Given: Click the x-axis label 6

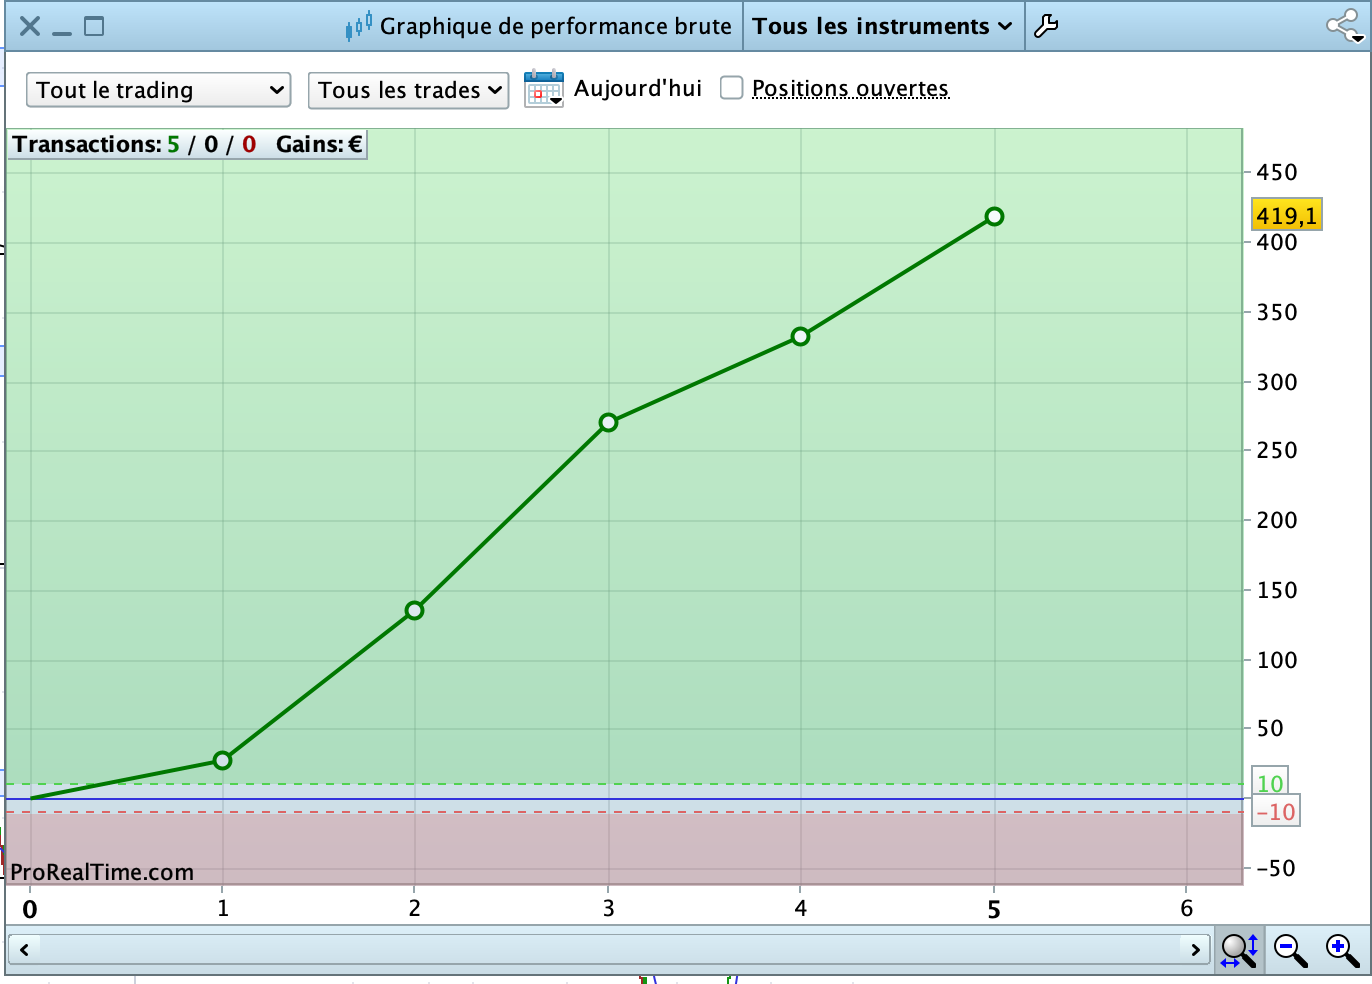Looking at the screenshot, I should pyautogui.click(x=1187, y=908).
